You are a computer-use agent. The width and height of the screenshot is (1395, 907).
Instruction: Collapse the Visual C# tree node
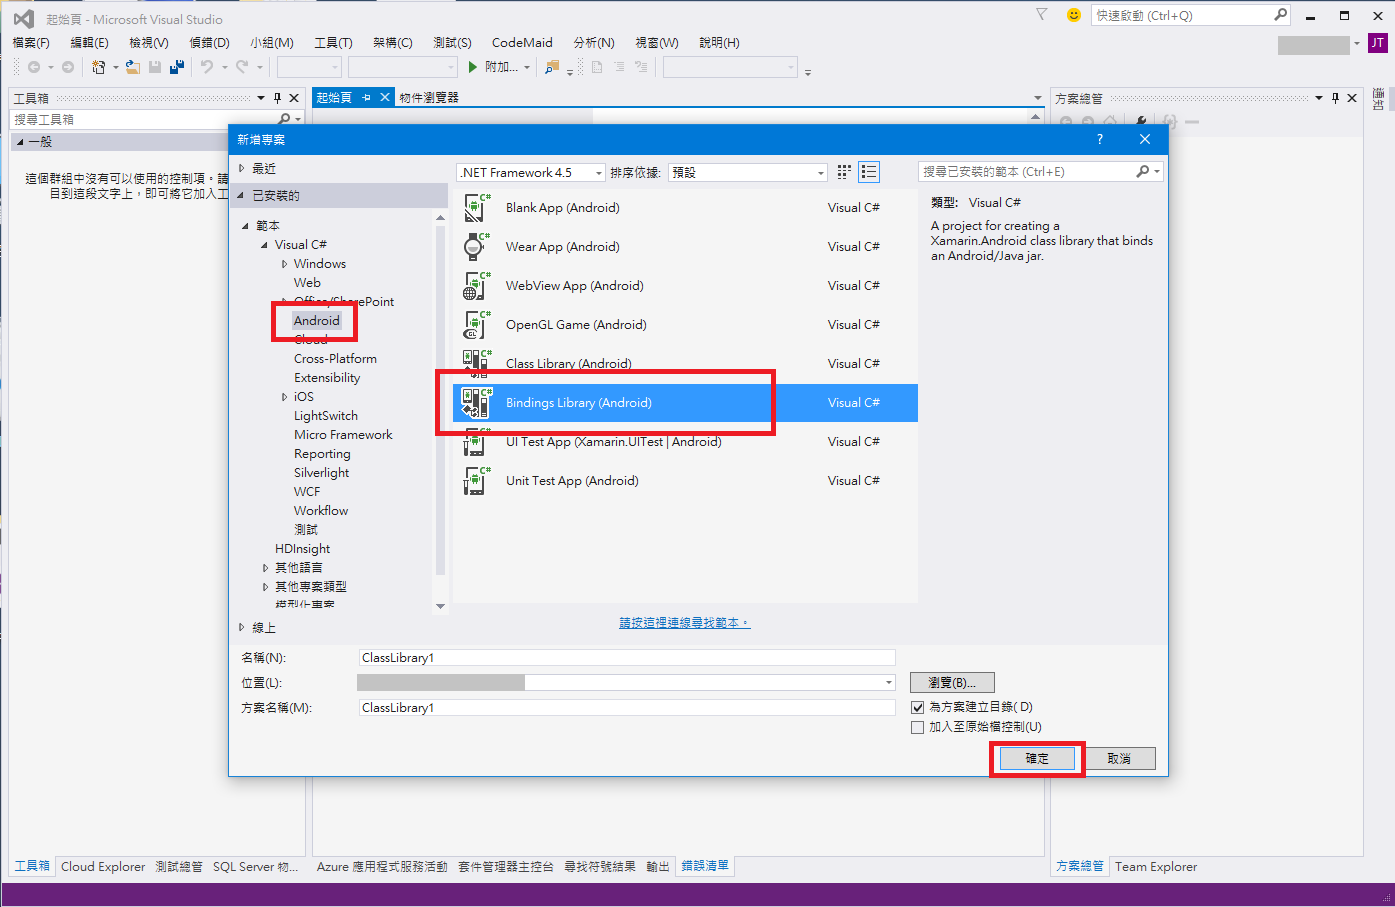tap(265, 245)
